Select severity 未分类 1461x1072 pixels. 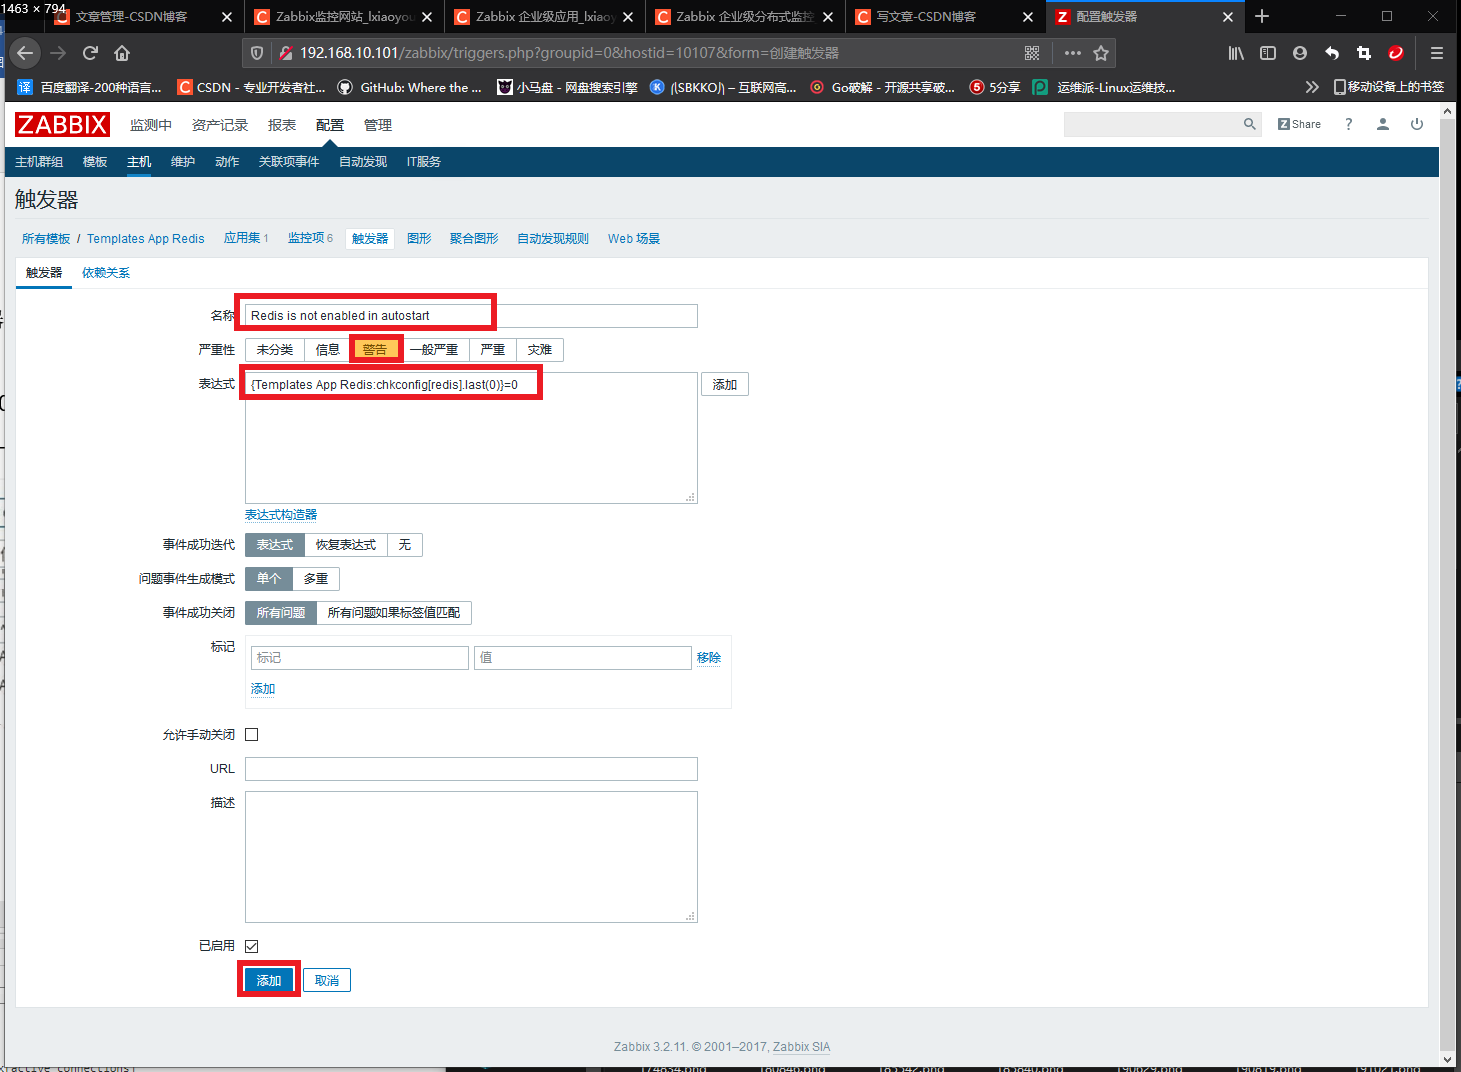[x=275, y=350]
